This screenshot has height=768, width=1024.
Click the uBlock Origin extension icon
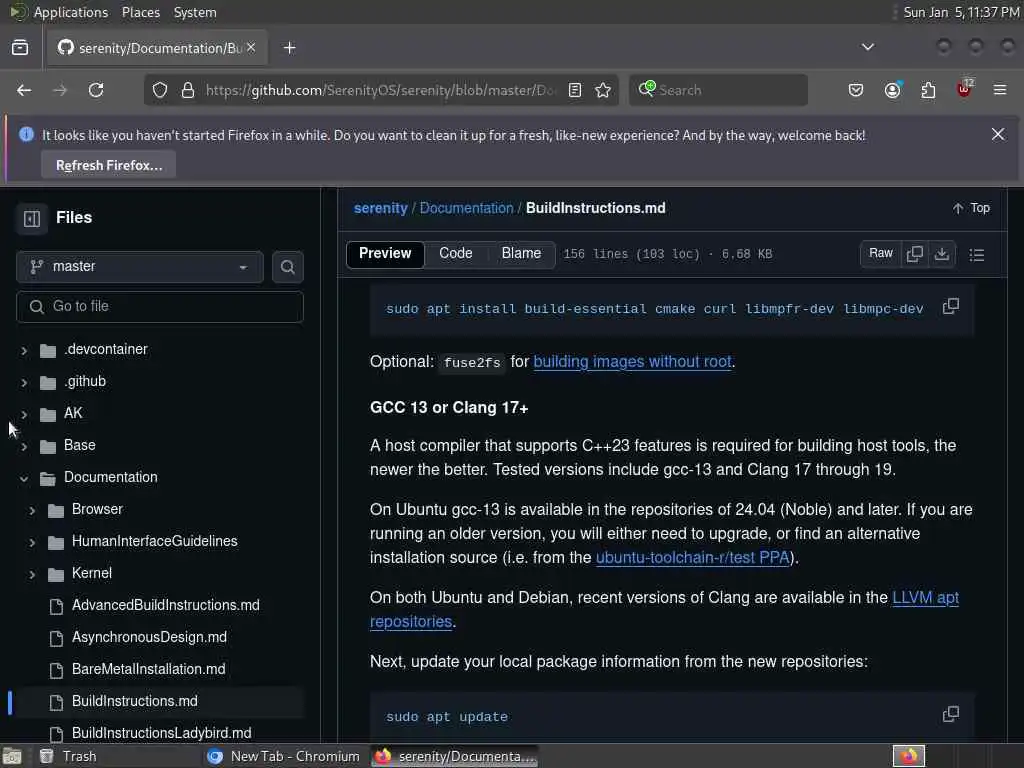pyautogui.click(x=964, y=89)
